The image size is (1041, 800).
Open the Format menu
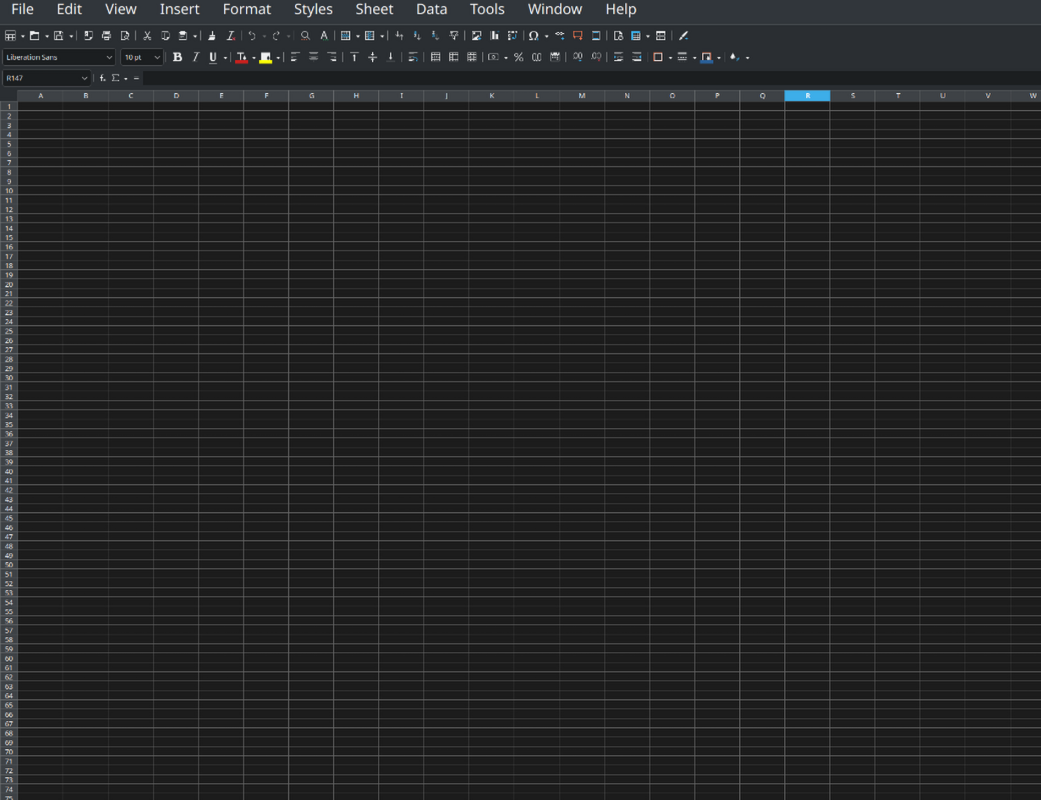246,9
